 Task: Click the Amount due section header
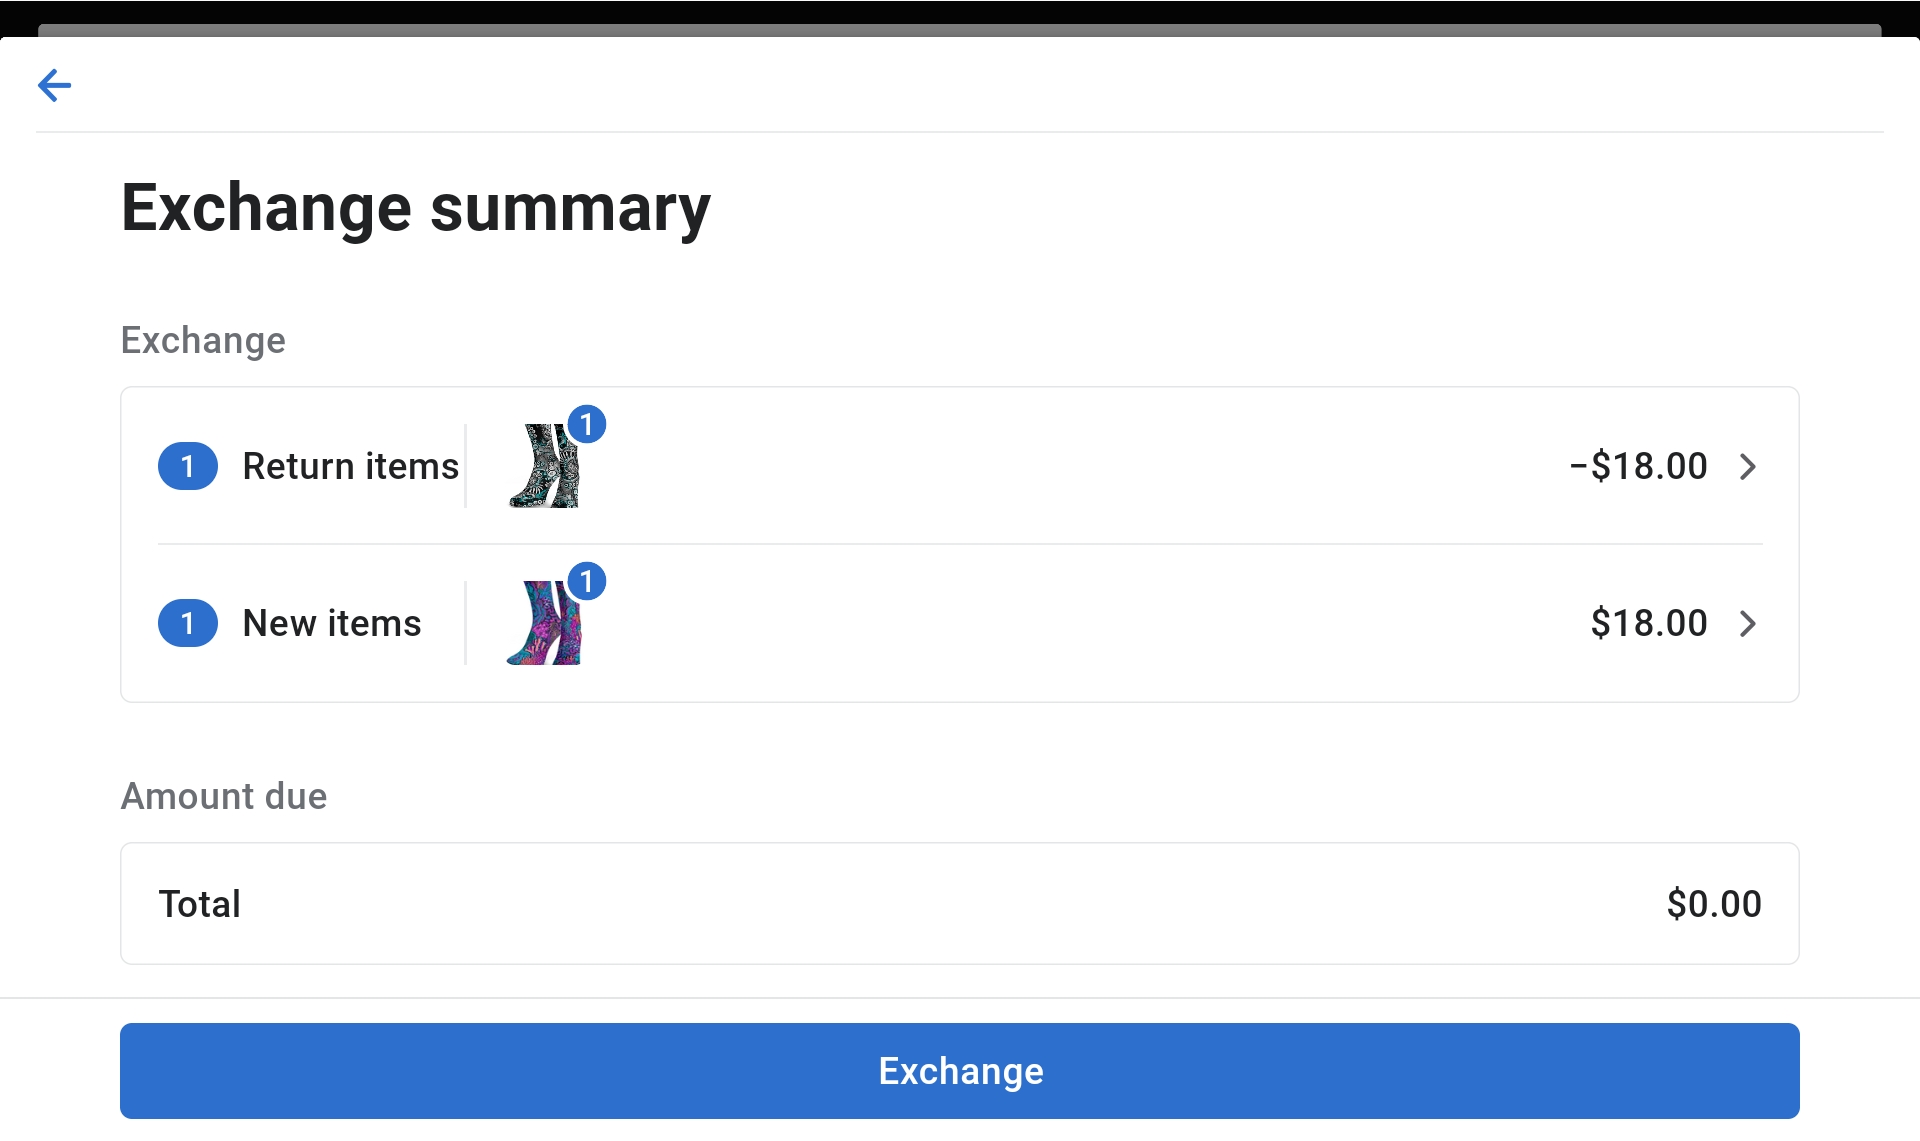223,796
